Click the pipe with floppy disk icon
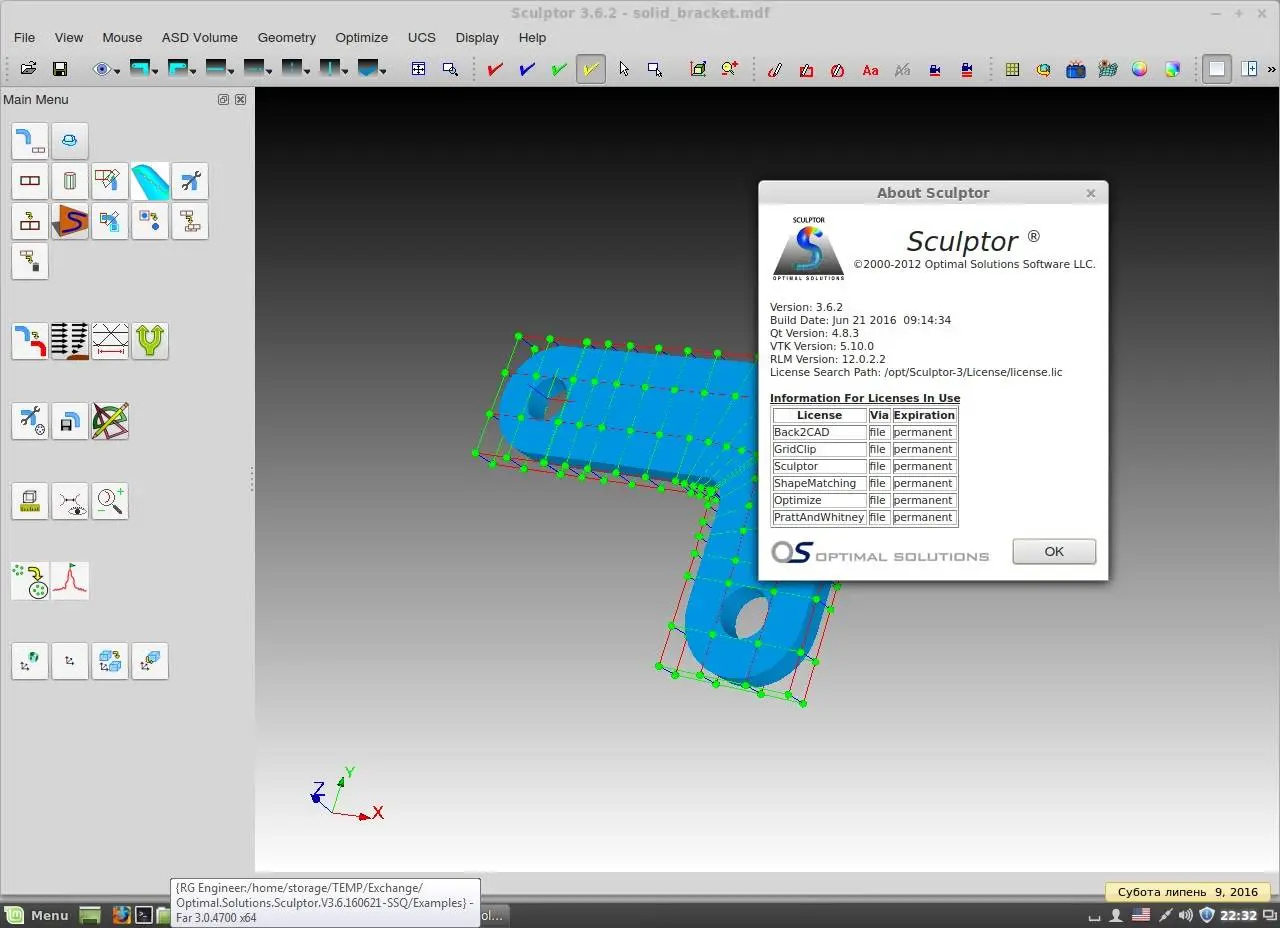 70,421
